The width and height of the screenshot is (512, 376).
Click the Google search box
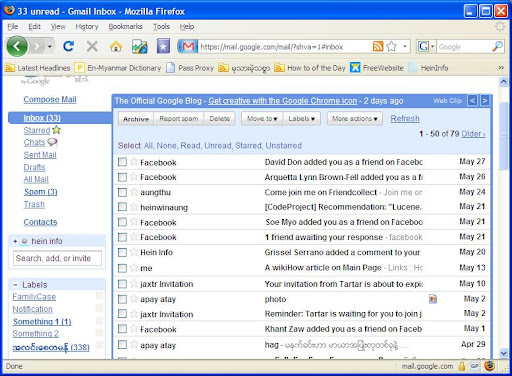click(x=464, y=47)
